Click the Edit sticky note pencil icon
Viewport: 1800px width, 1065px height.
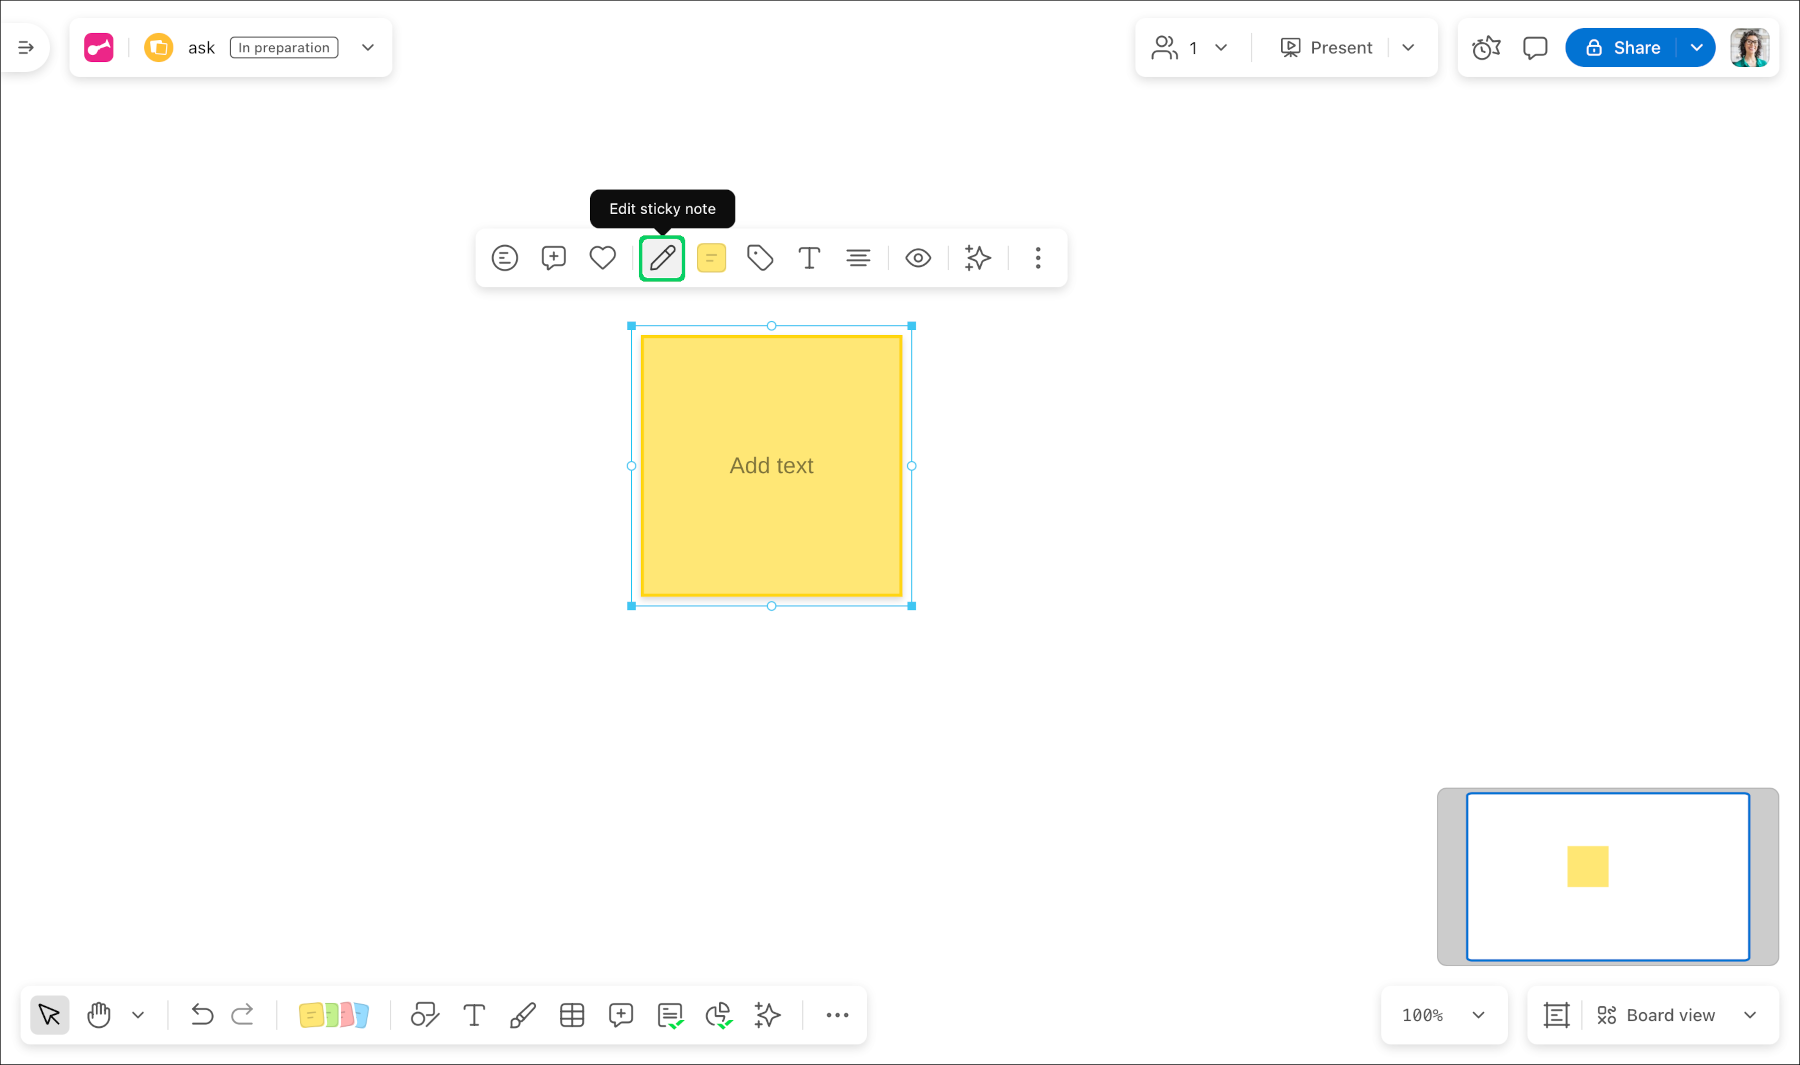(x=662, y=258)
